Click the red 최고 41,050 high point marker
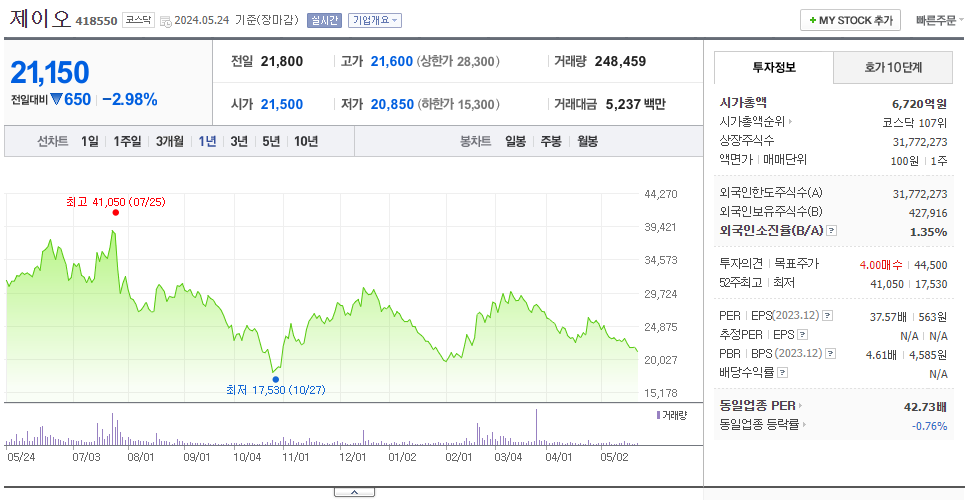968x500 pixels. point(115,212)
